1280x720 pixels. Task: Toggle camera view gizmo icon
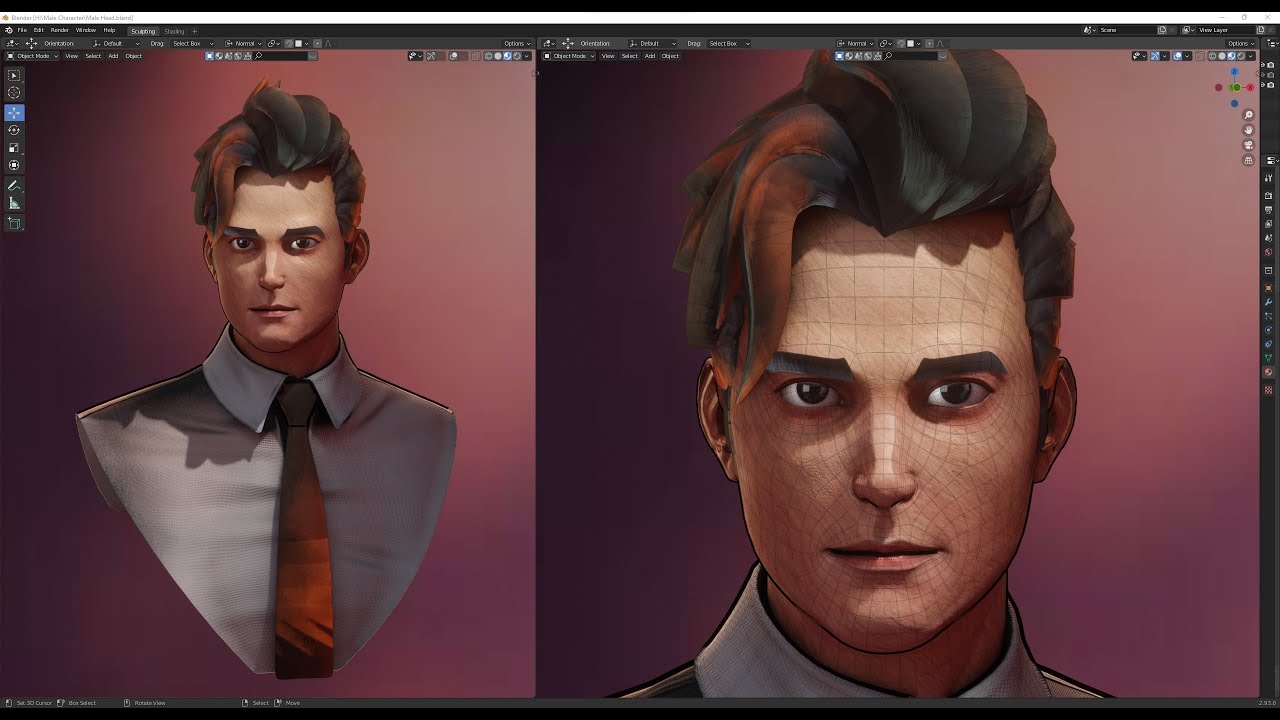pos(1248,145)
